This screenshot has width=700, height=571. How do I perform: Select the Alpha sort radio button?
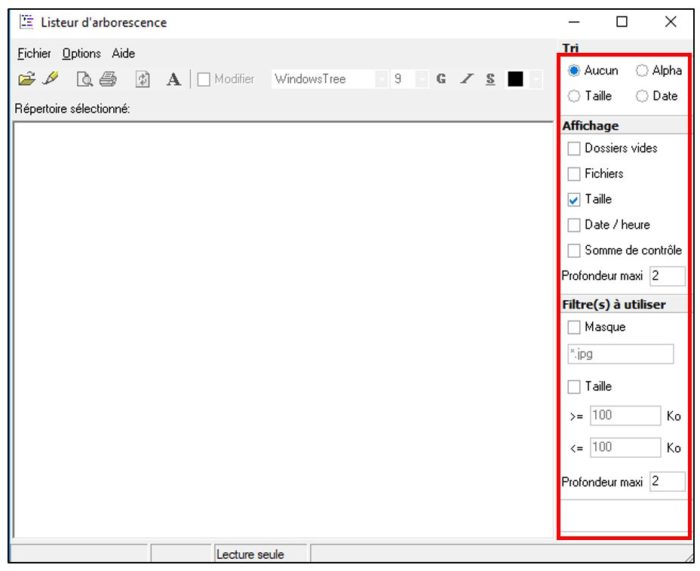pyautogui.click(x=642, y=71)
